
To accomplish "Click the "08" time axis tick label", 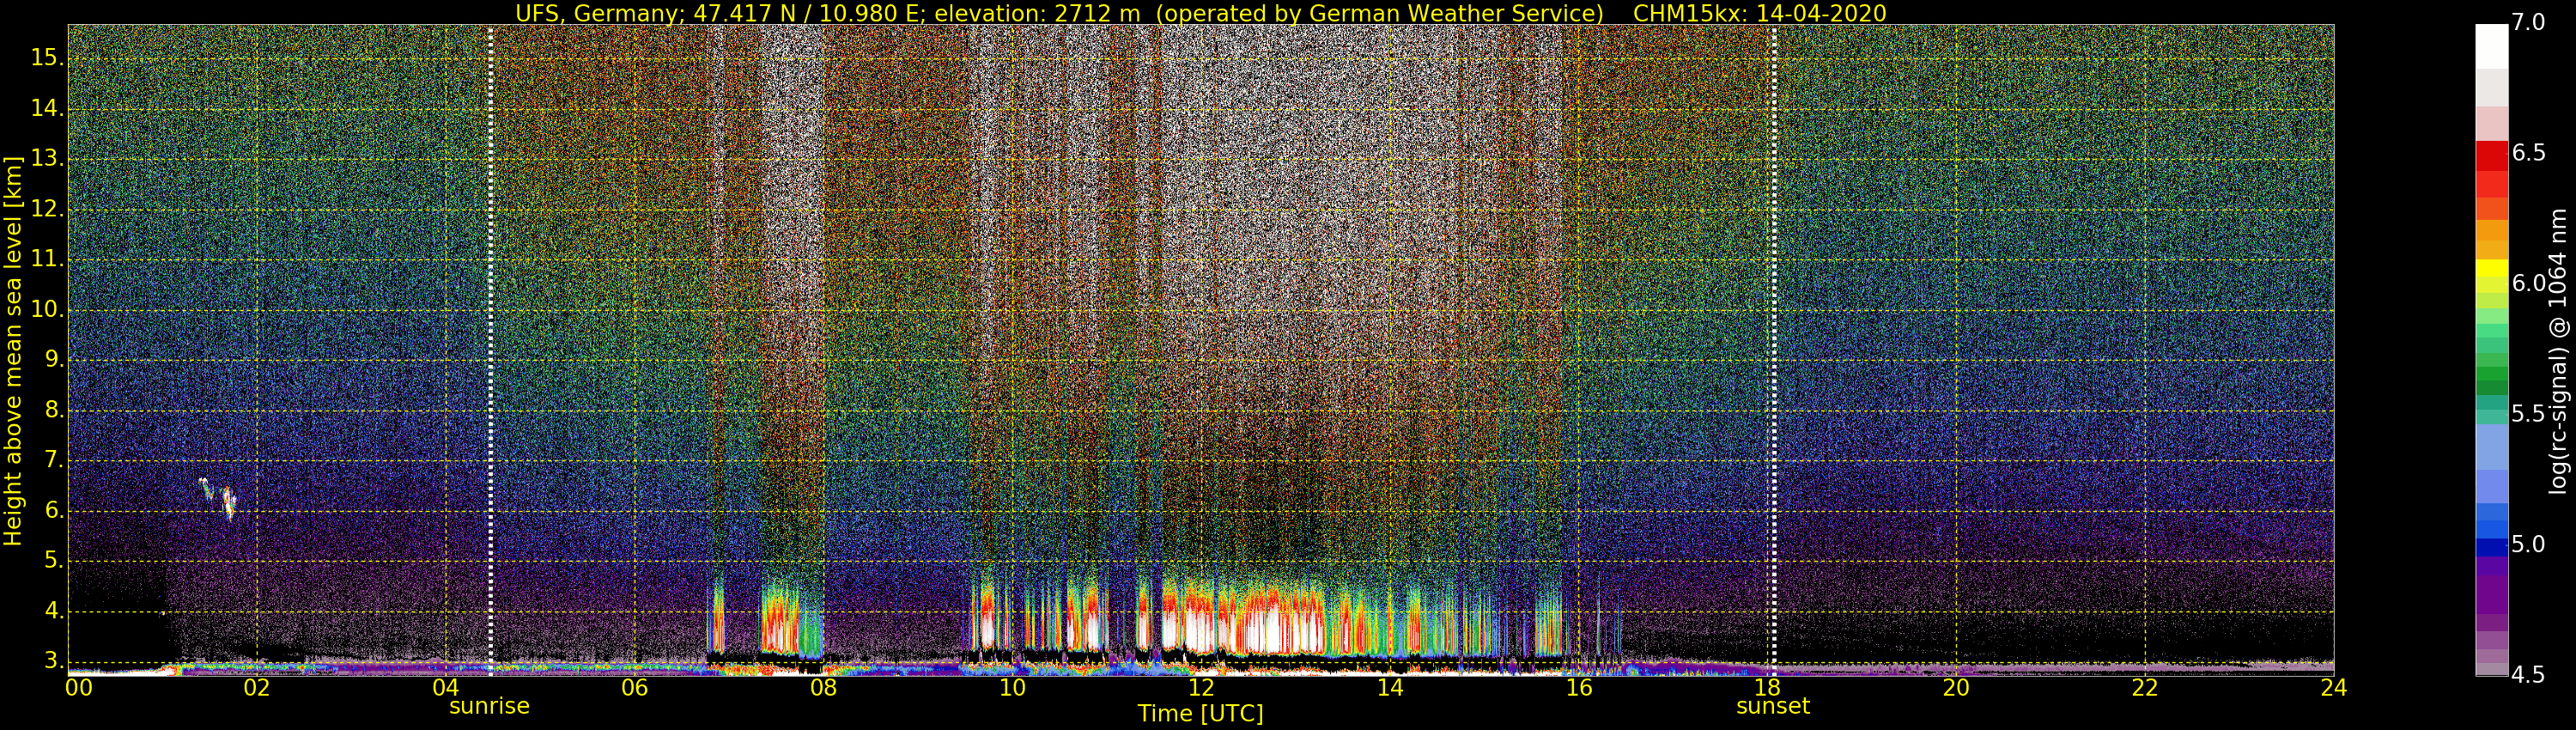I will point(823,688).
